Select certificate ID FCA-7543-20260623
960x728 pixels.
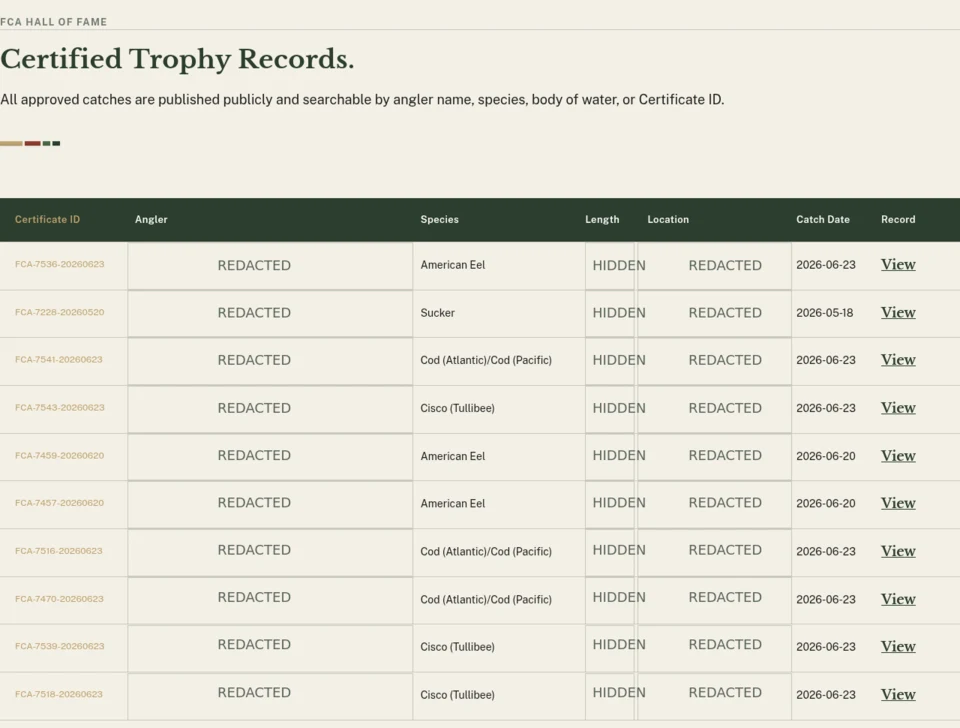pyautogui.click(x=59, y=407)
